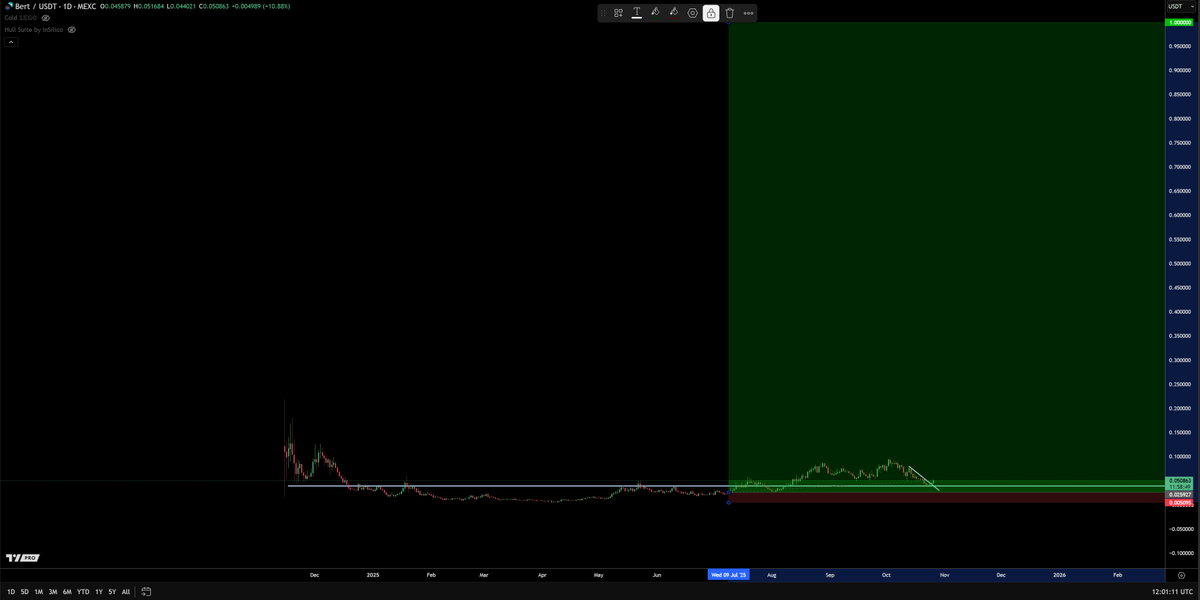Open more options ellipsis menu

tap(749, 13)
